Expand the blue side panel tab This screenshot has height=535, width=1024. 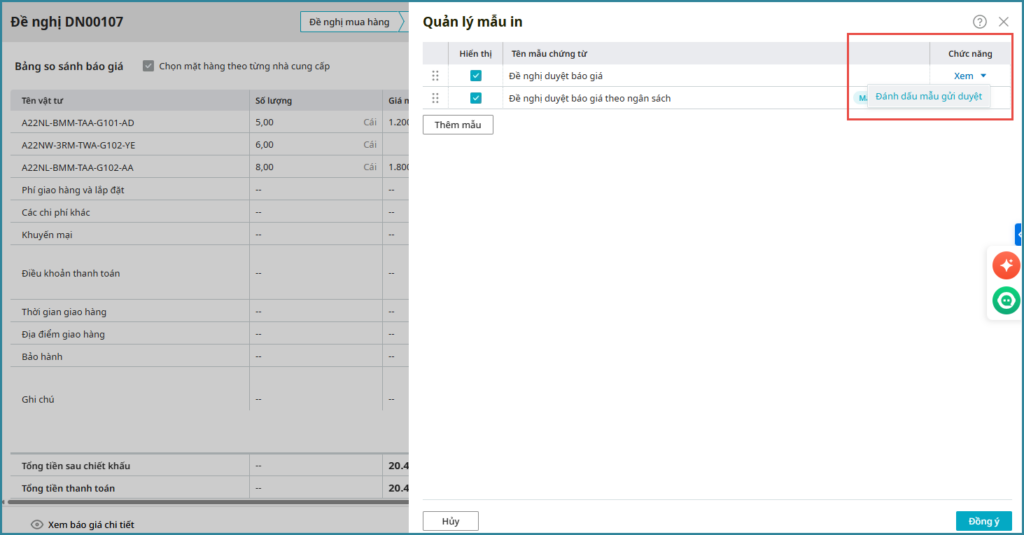click(x=1018, y=235)
